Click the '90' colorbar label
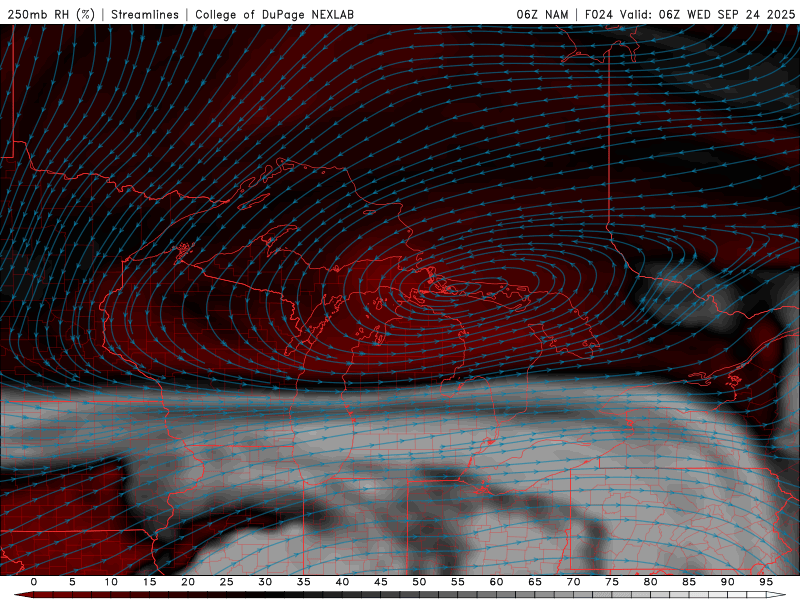 coord(727,582)
